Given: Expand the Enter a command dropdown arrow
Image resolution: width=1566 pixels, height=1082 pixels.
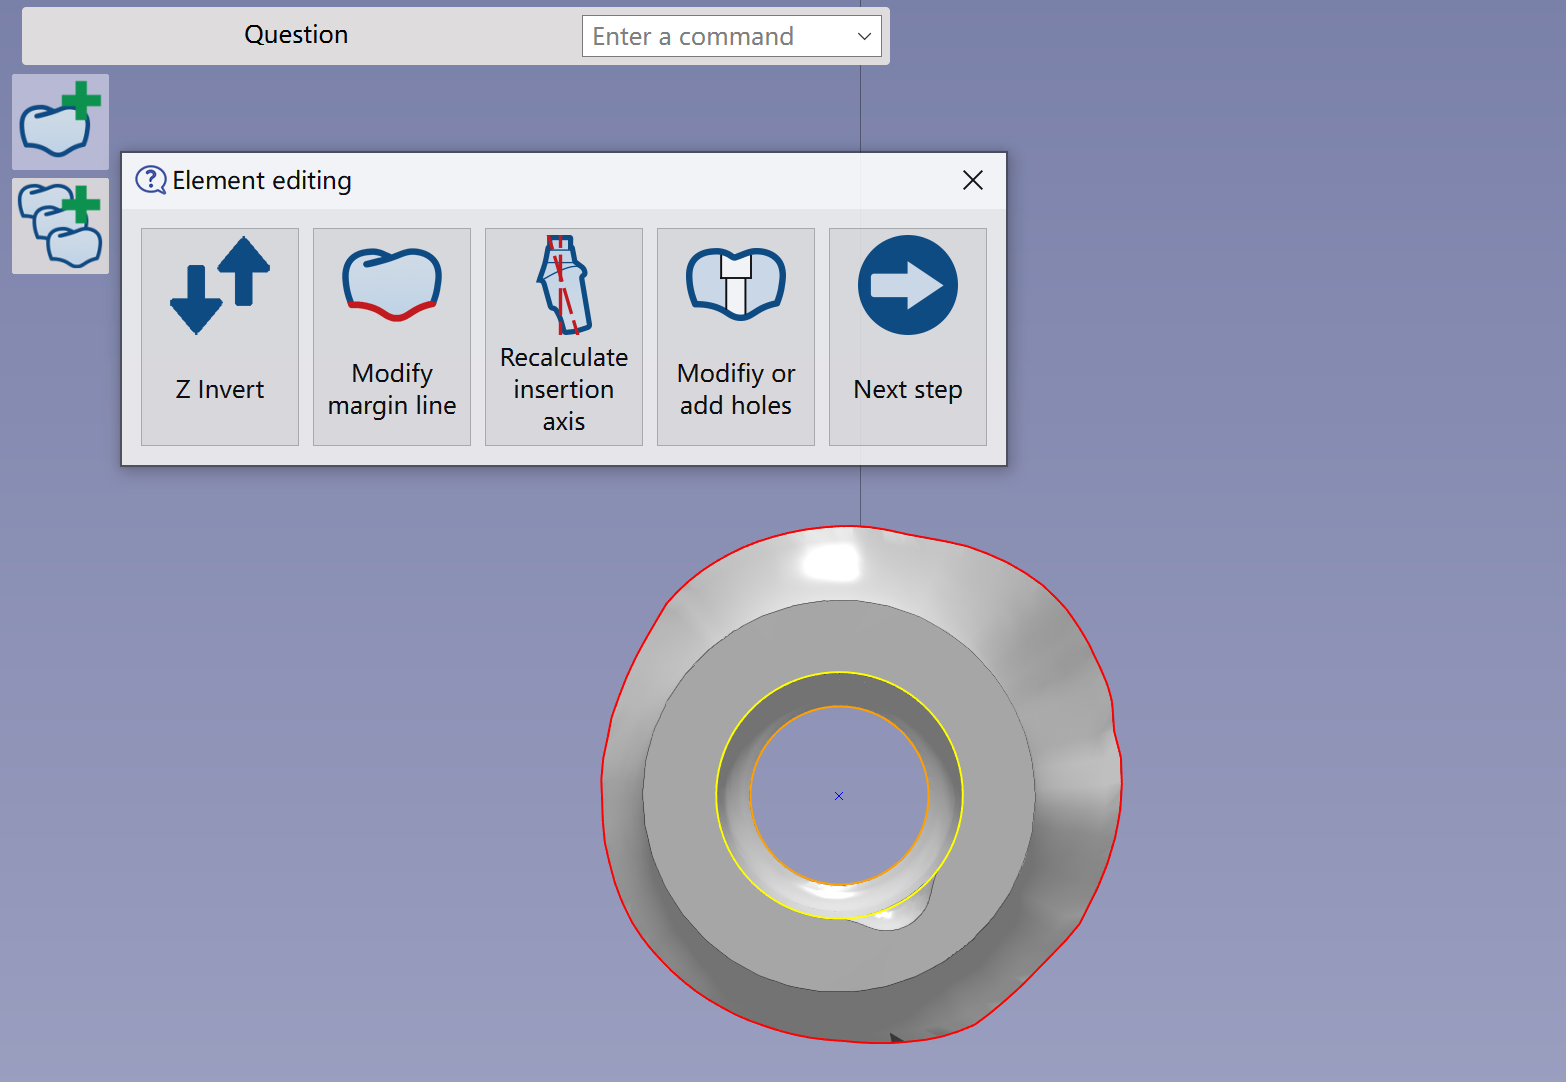Looking at the screenshot, I should [x=865, y=36].
